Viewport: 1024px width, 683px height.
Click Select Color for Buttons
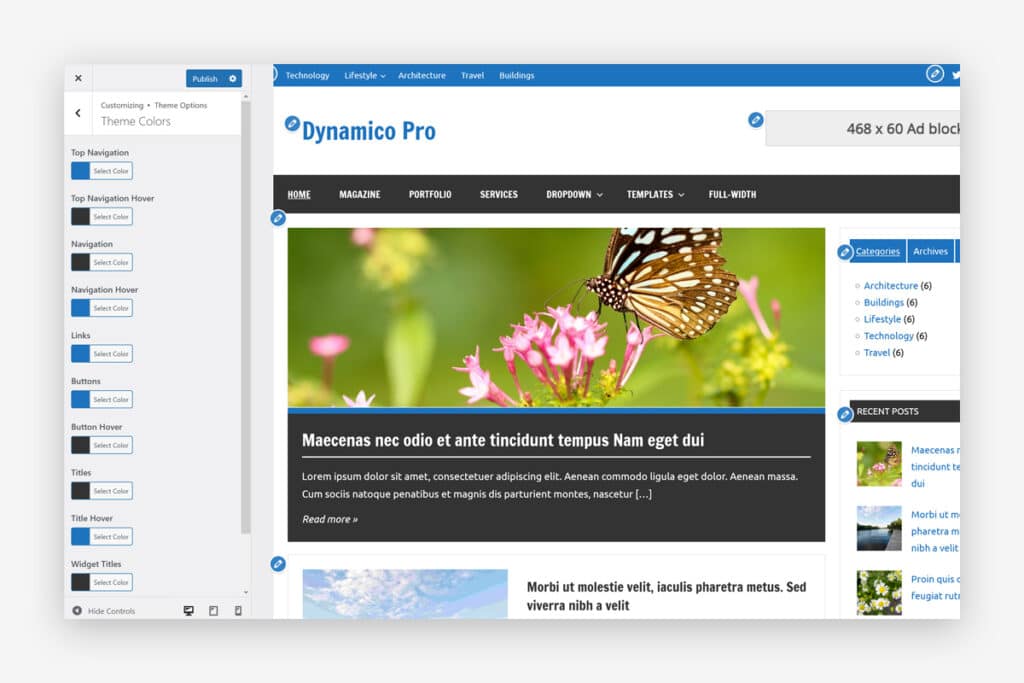pos(111,400)
